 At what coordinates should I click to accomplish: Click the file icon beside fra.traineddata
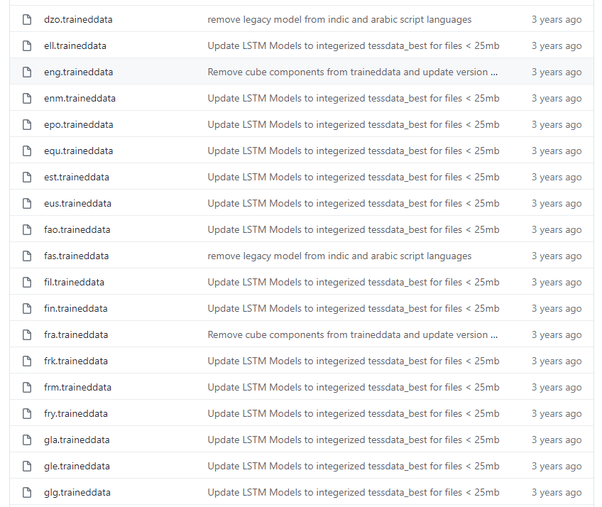click(27, 335)
